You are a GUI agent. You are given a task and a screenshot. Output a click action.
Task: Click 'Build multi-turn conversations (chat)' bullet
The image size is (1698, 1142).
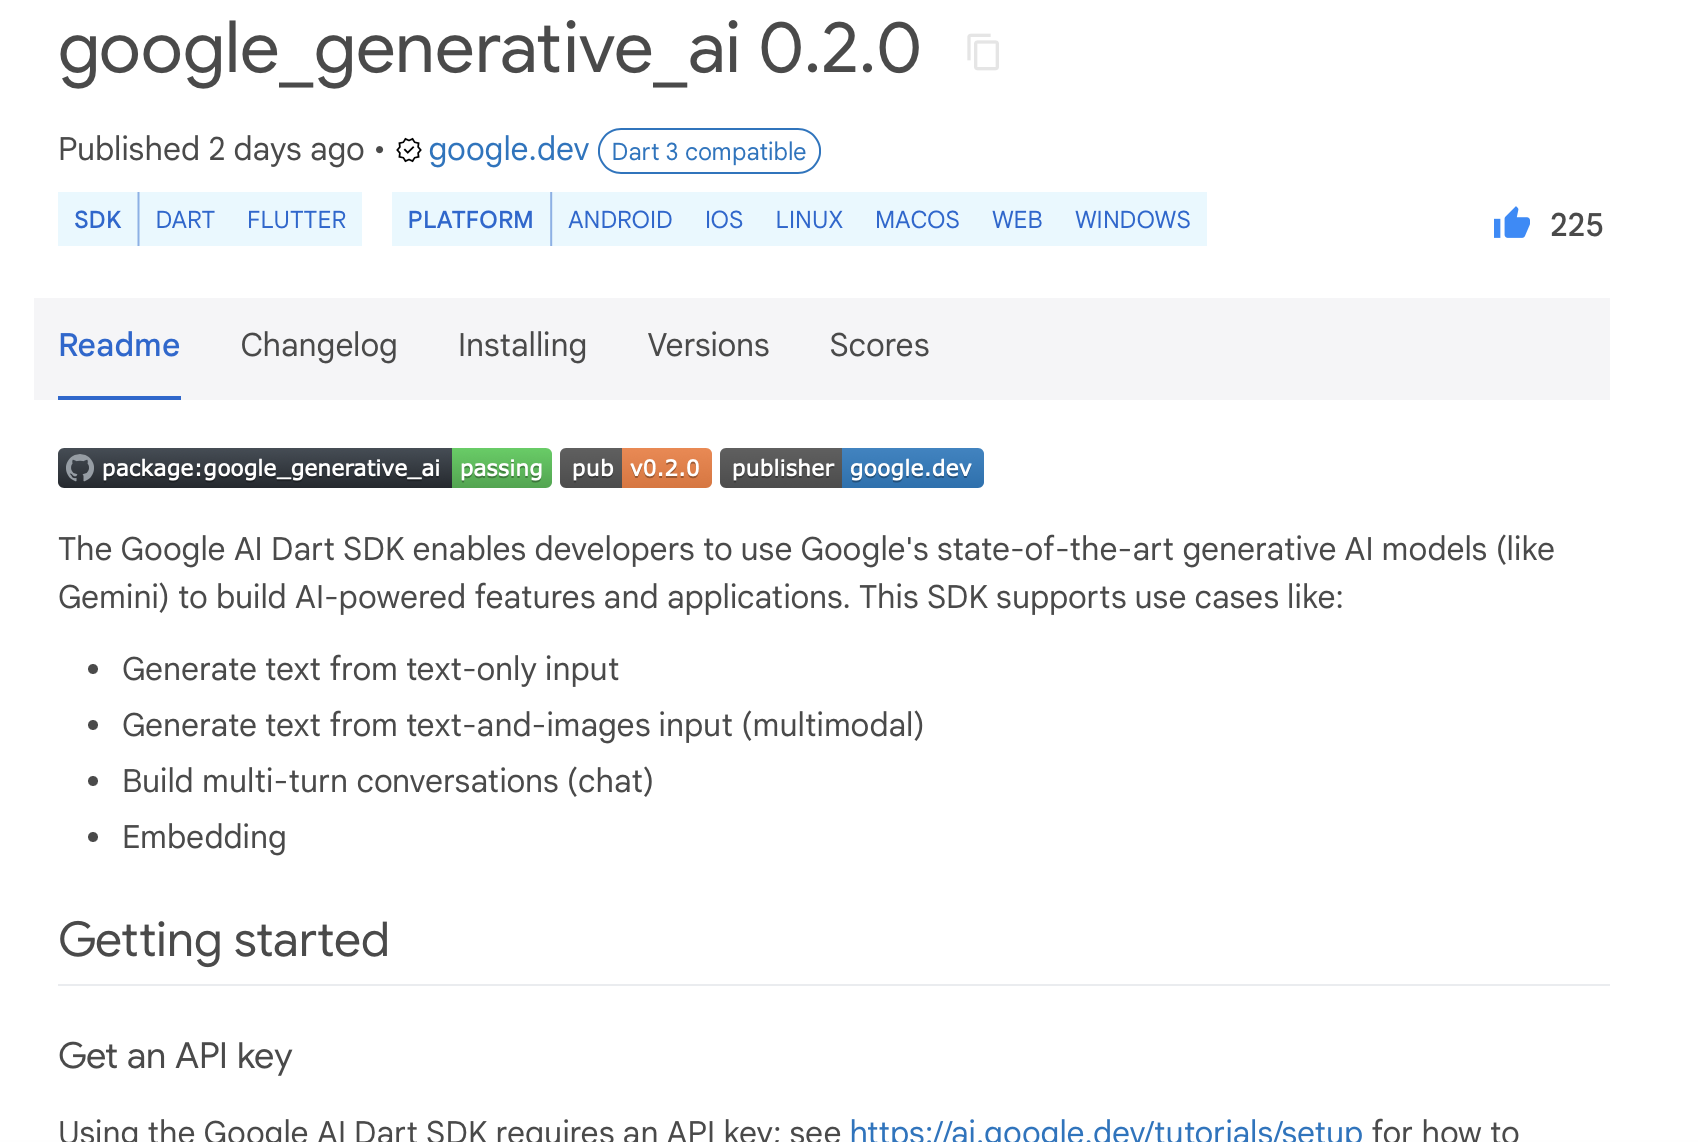click(388, 781)
